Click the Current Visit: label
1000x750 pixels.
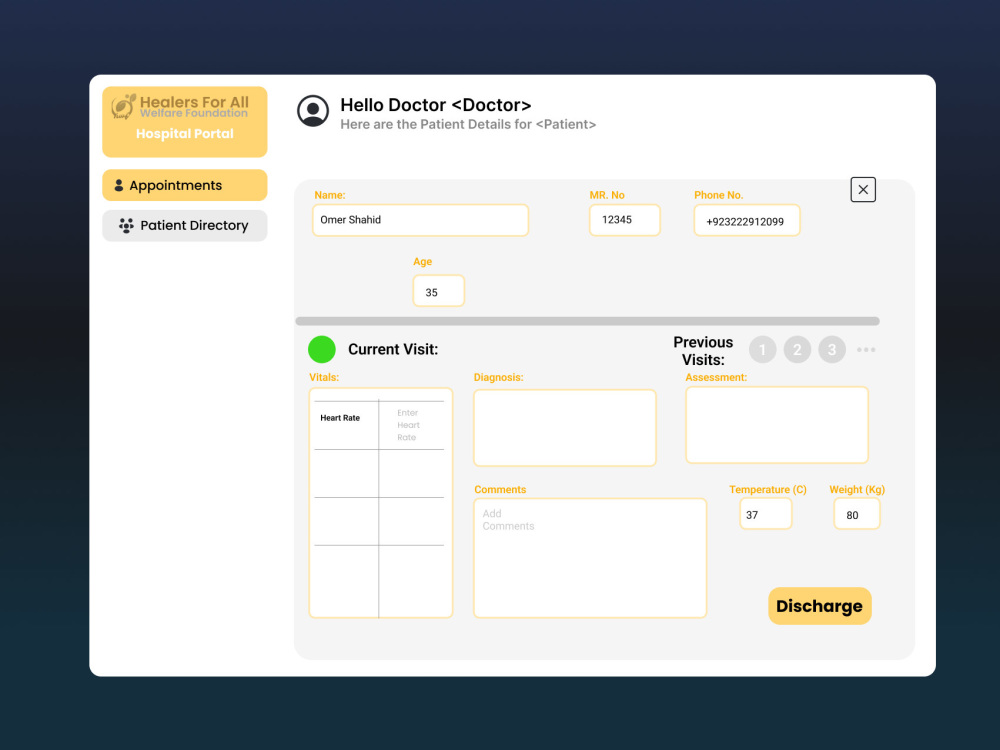point(393,349)
